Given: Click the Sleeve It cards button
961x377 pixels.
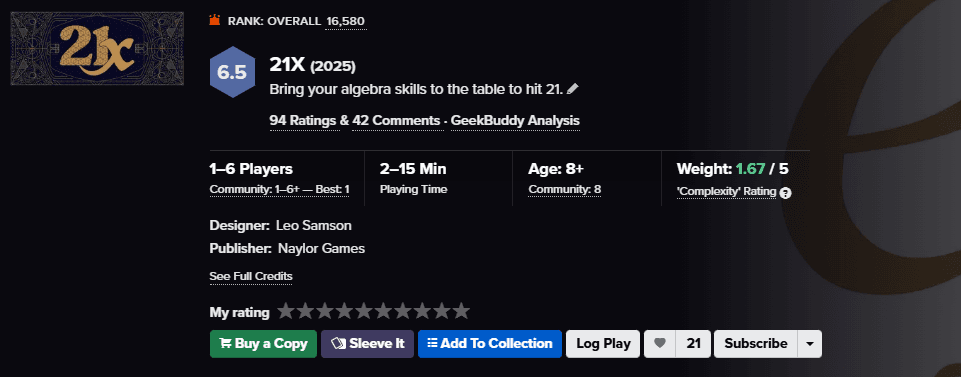Looking at the screenshot, I should [368, 344].
